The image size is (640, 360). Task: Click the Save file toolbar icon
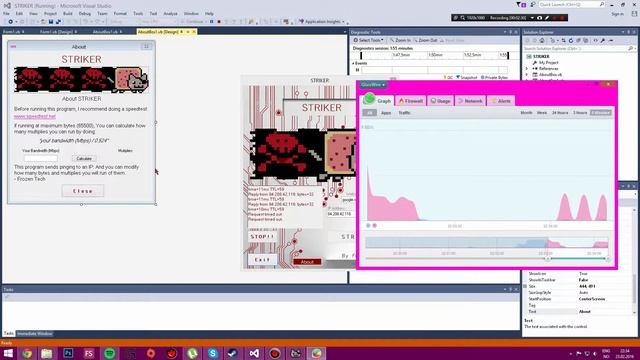point(51,22)
